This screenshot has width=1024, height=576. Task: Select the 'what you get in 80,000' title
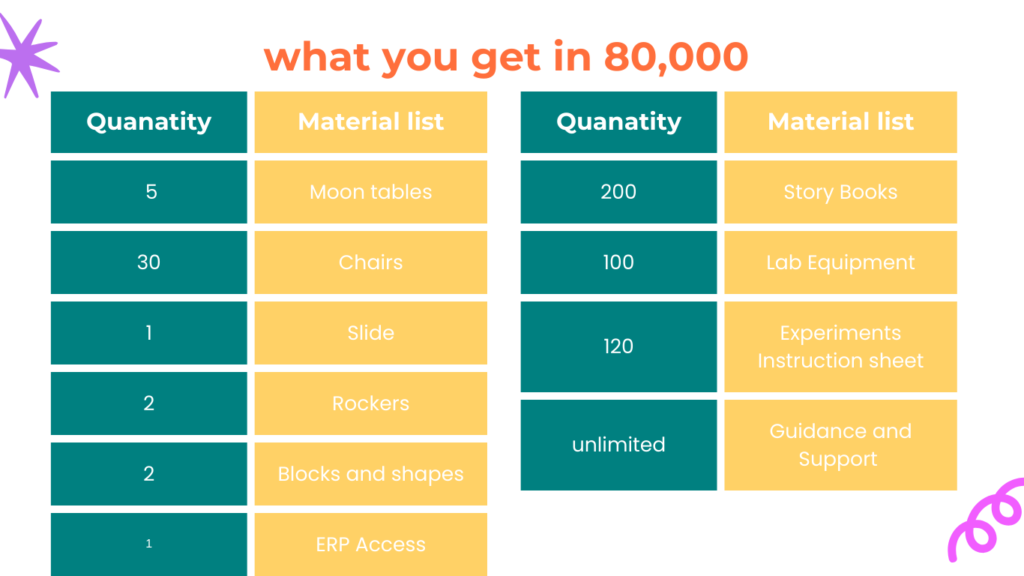click(506, 57)
